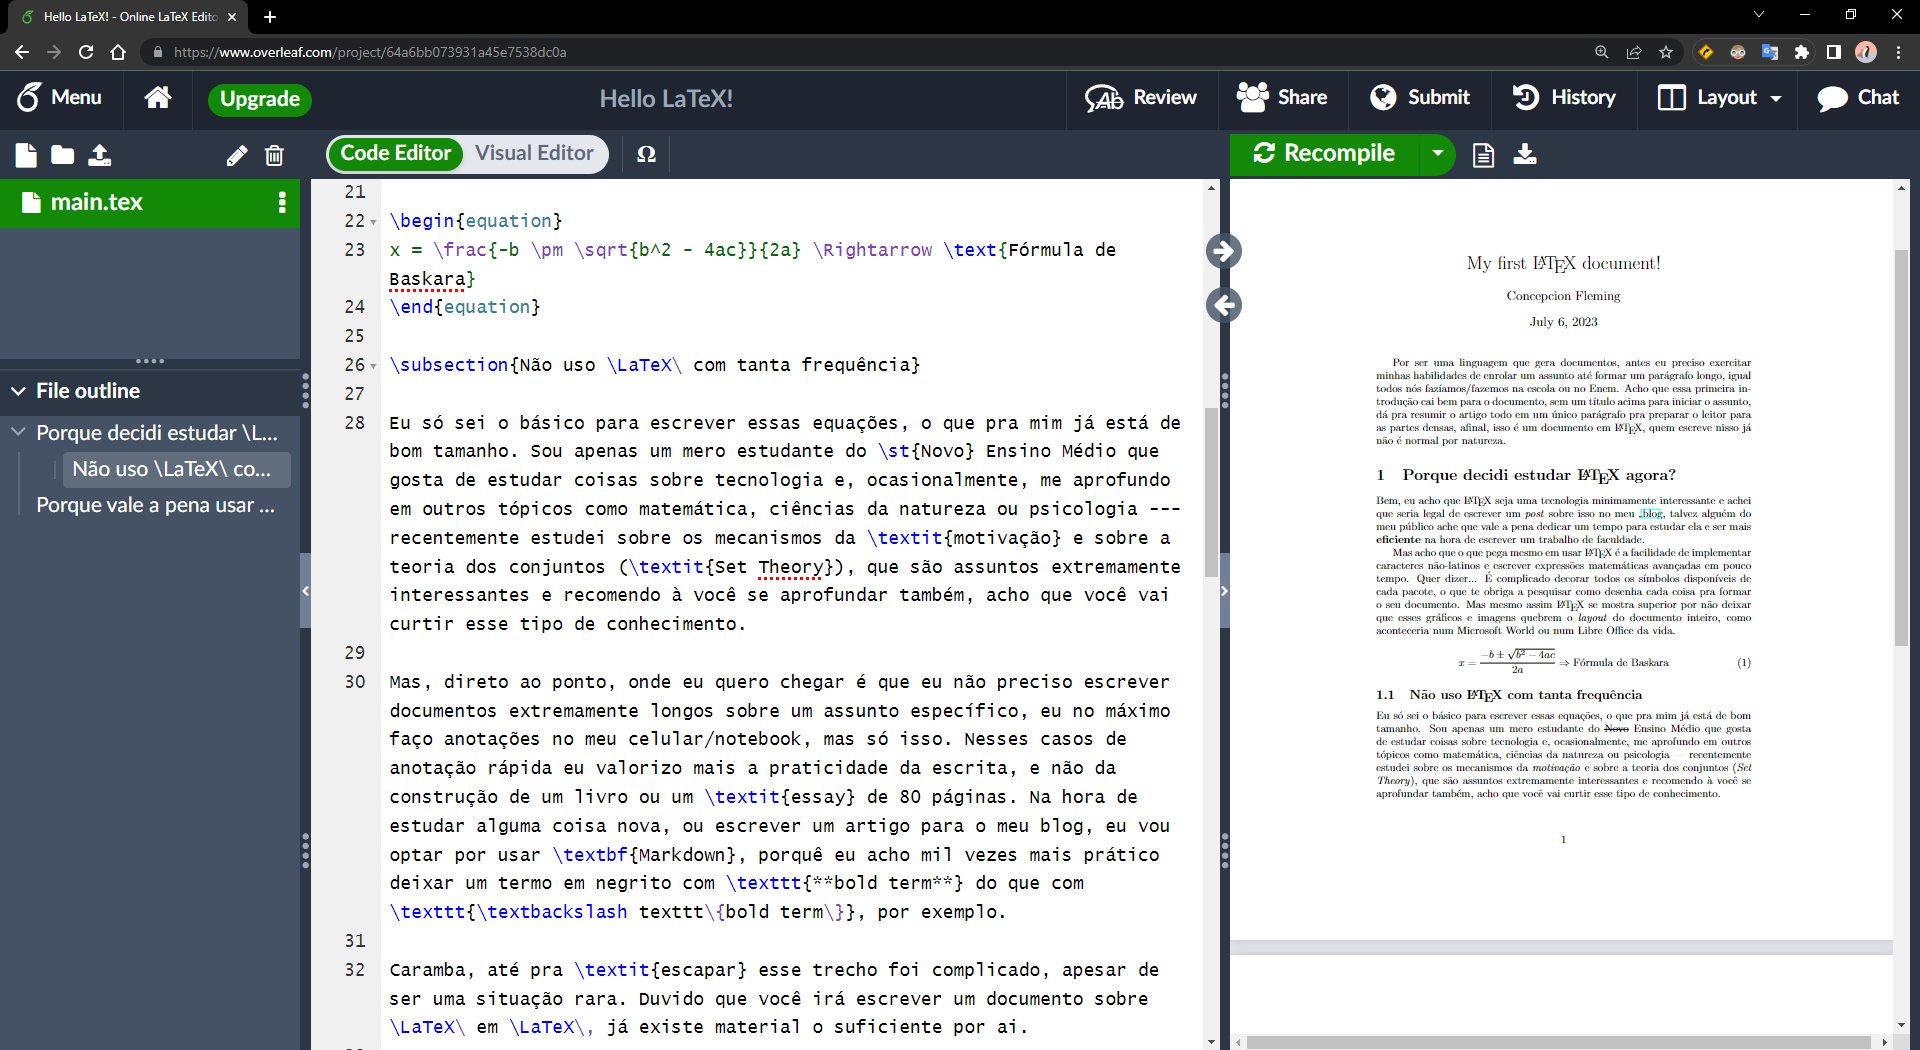
Task: Fold the equation block at line 22
Action: [x=373, y=222]
